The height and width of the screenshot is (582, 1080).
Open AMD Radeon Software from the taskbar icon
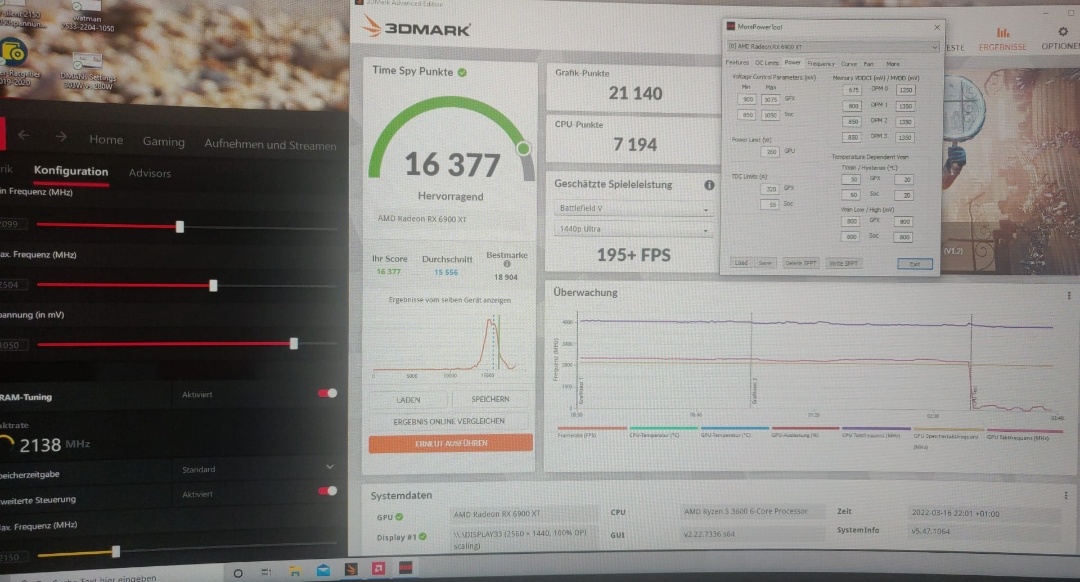click(378, 568)
